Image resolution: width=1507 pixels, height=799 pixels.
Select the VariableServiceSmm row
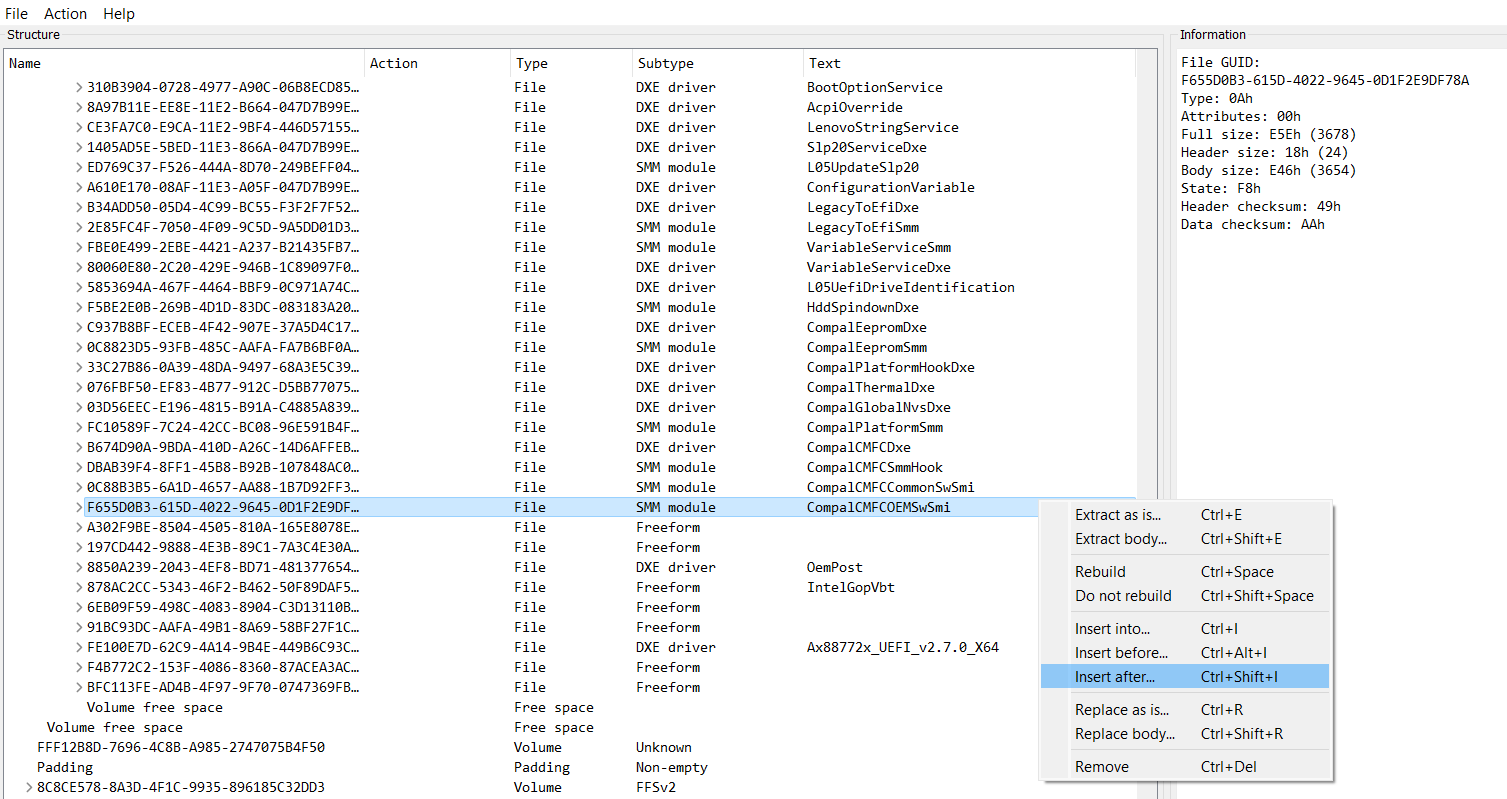pyautogui.click(x=570, y=247)
